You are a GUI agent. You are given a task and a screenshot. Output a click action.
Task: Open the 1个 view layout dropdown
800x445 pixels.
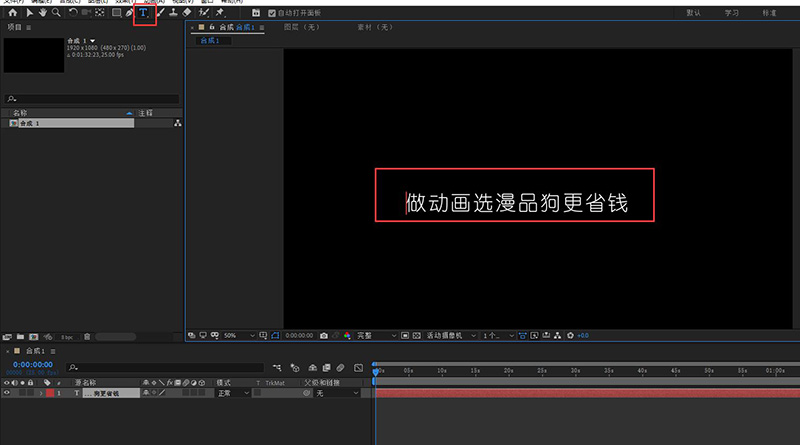pos(498,335)
